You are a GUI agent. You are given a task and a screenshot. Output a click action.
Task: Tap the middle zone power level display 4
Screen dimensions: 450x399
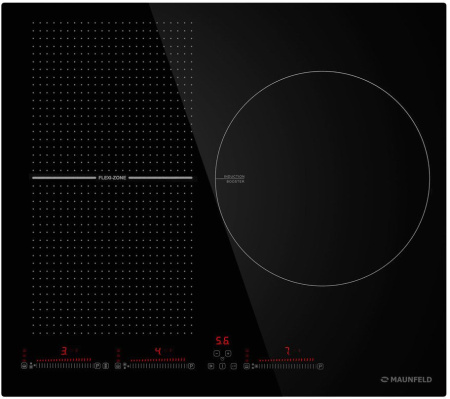158,351
